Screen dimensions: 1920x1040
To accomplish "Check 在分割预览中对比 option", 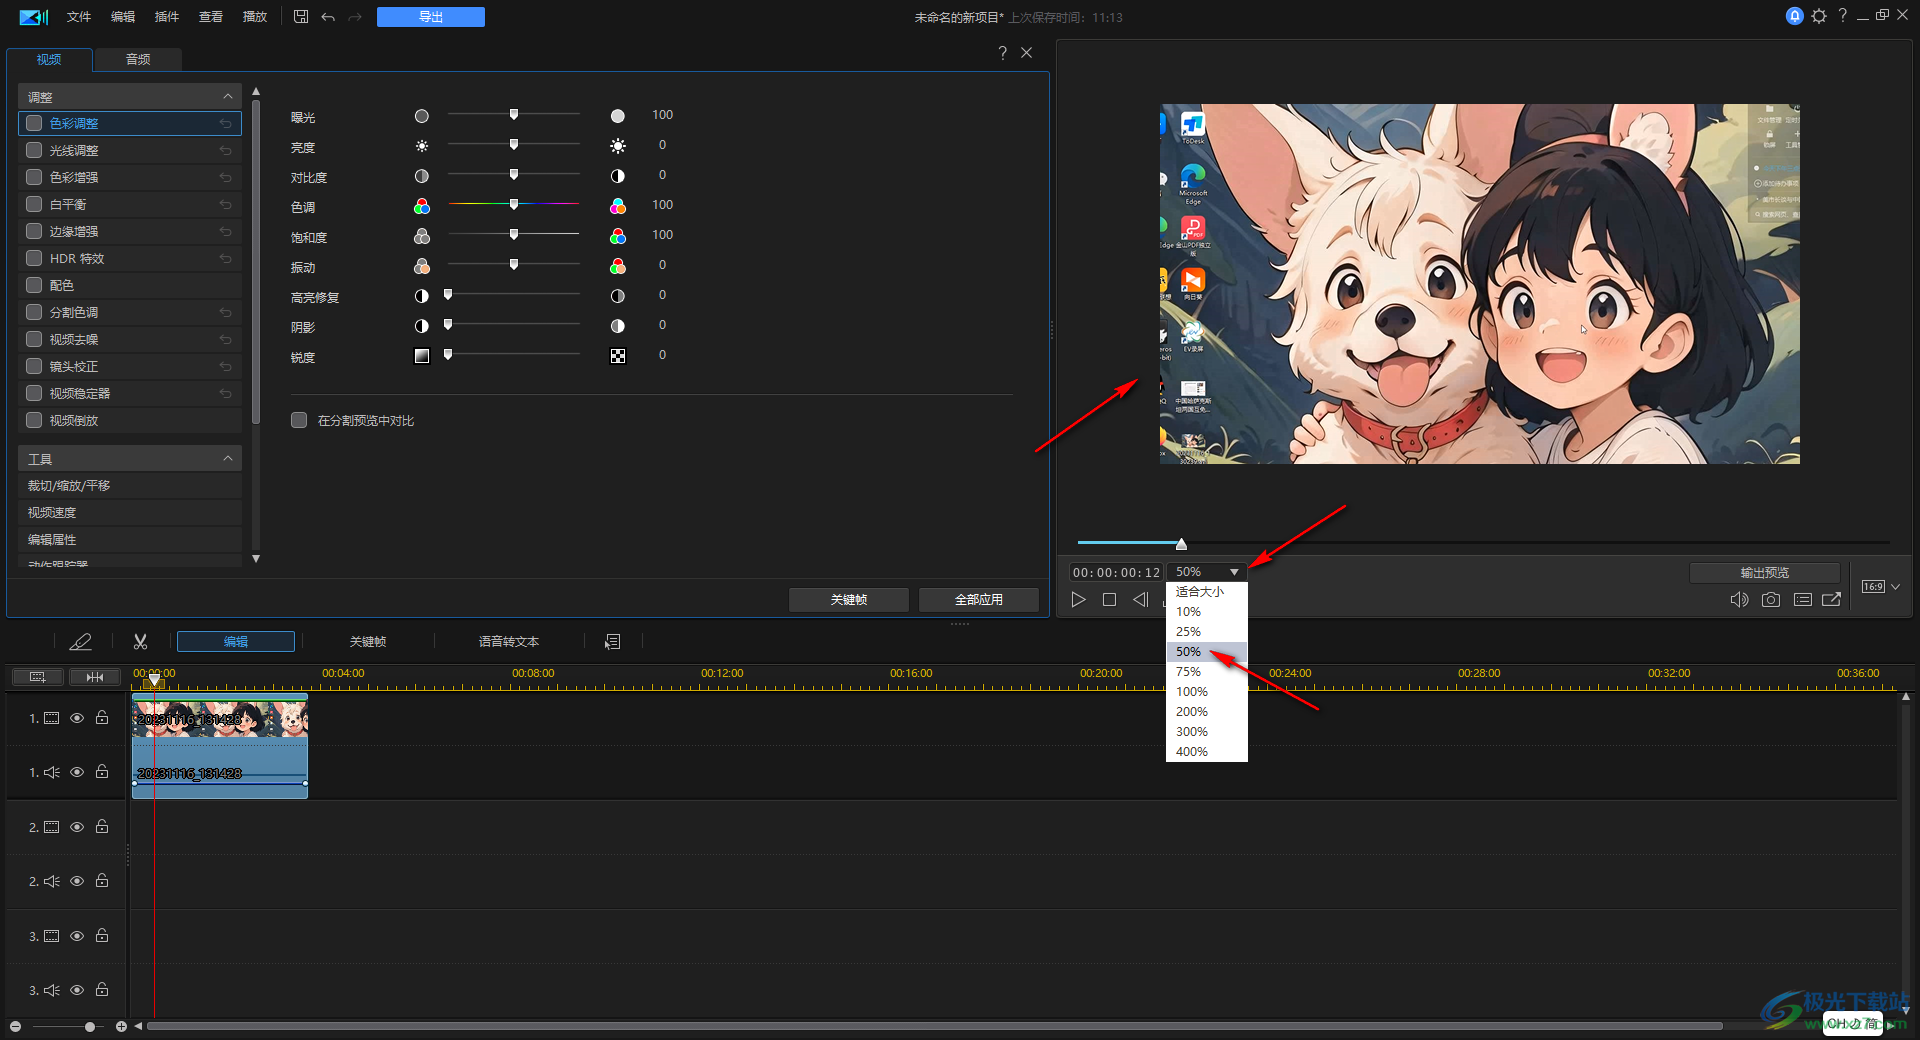I will [299, 420].
